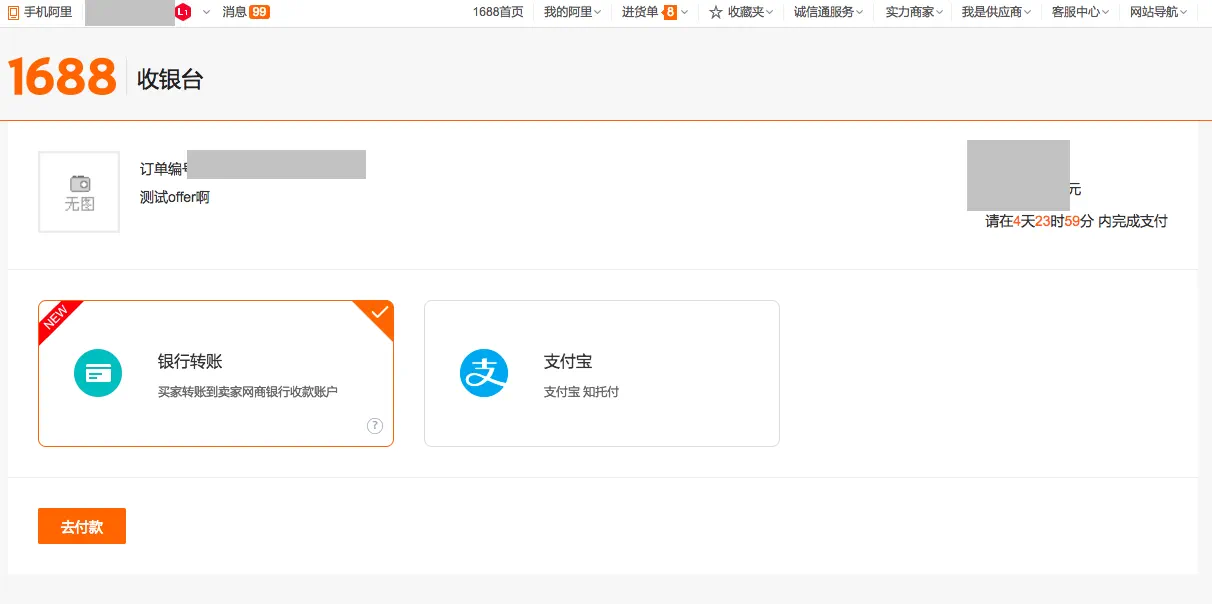Click the 进货单 count badge 8
1212x604 pixels.
[670, 12]
